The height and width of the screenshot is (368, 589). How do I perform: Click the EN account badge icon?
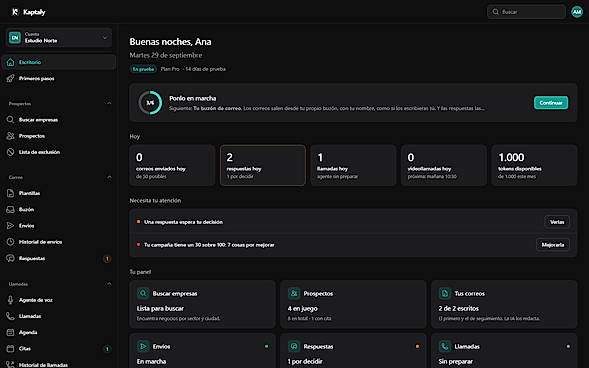(x=15, y=38)
